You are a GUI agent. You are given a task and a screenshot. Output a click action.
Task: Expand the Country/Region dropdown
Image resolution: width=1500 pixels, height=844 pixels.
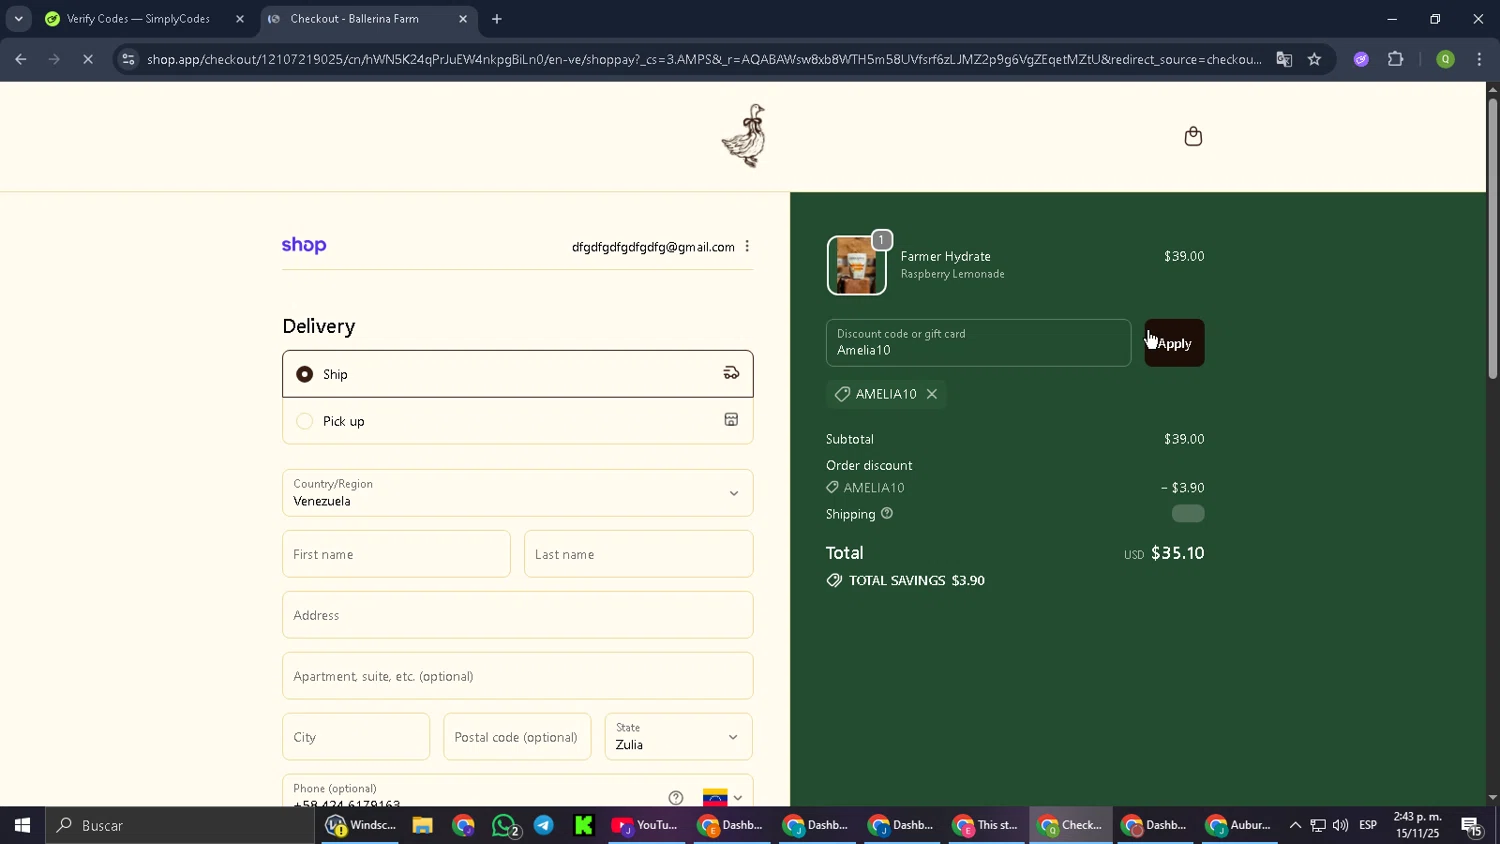pos(518,493)
